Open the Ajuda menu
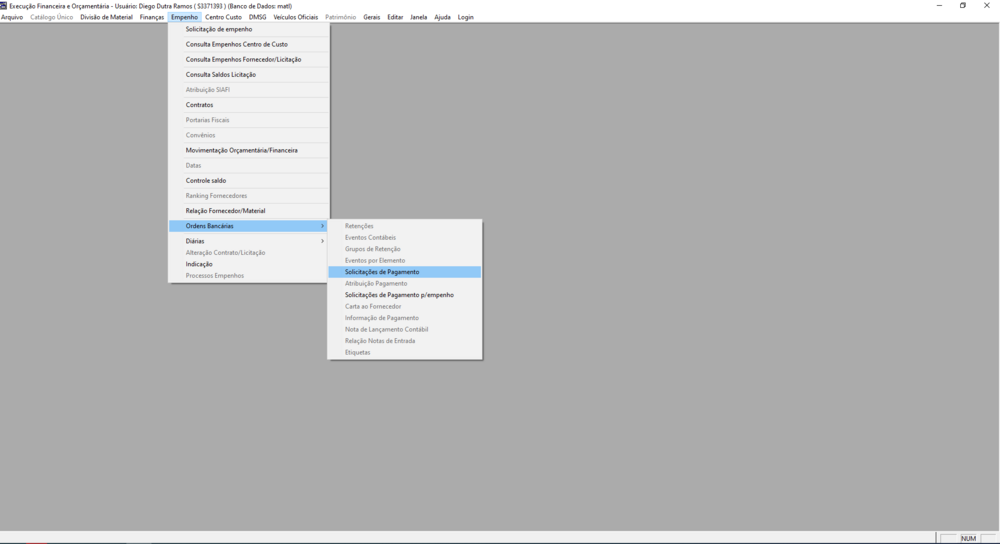The image size is (1000, 544). coord(442,17)
